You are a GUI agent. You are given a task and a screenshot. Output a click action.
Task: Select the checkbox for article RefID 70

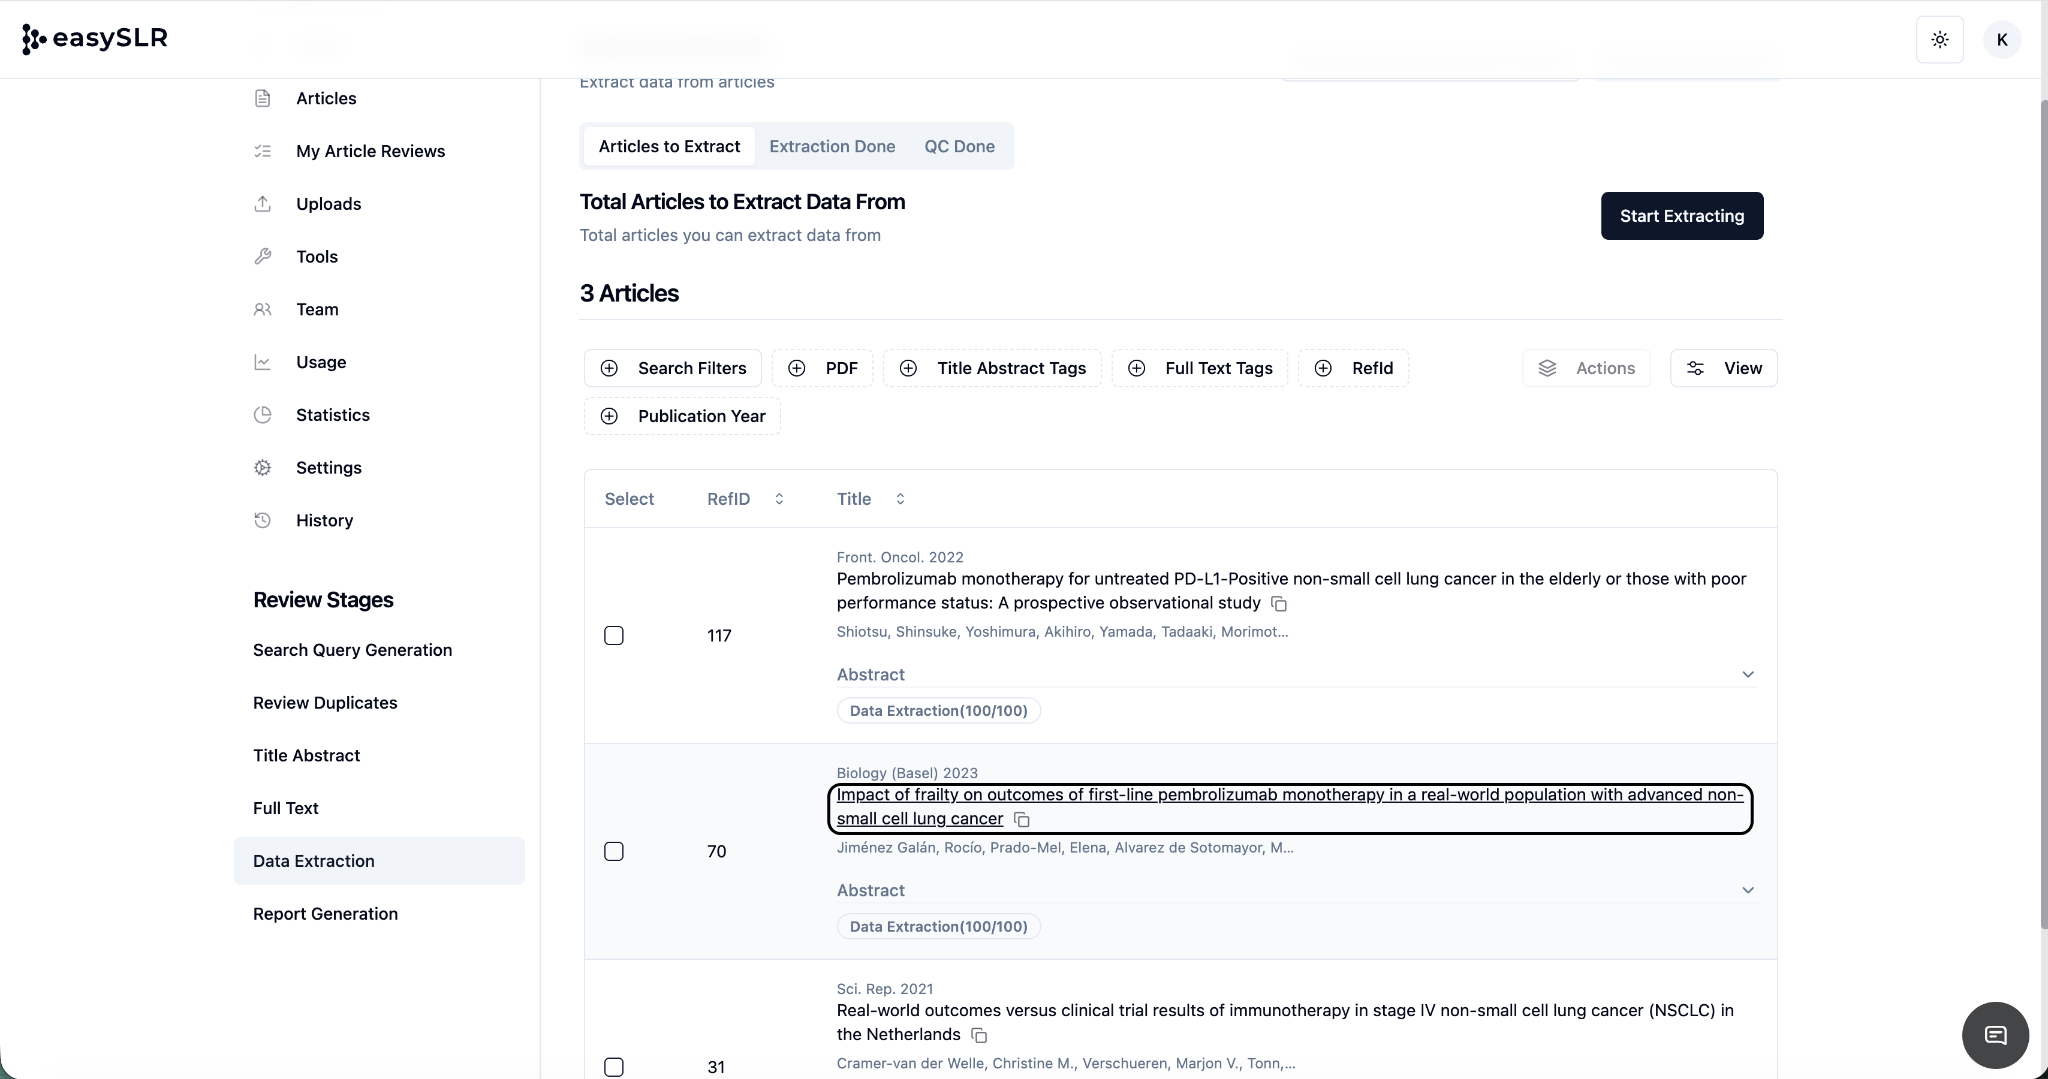[614, 852]
